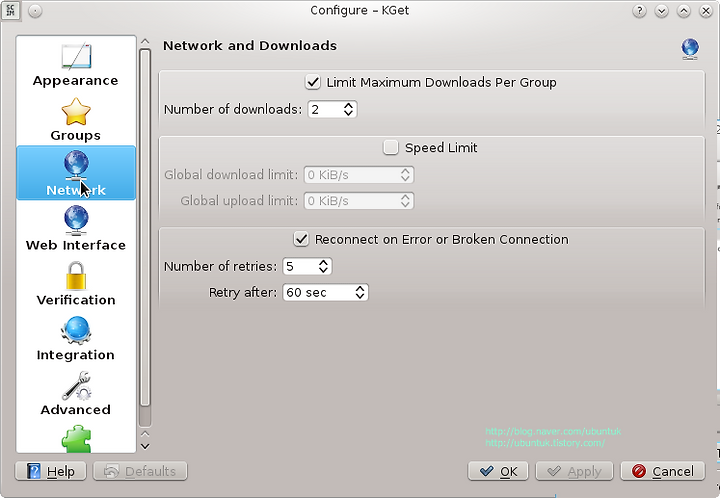
Task: Click the Retry after spinbox arrows
Action: tap(360, 292)
